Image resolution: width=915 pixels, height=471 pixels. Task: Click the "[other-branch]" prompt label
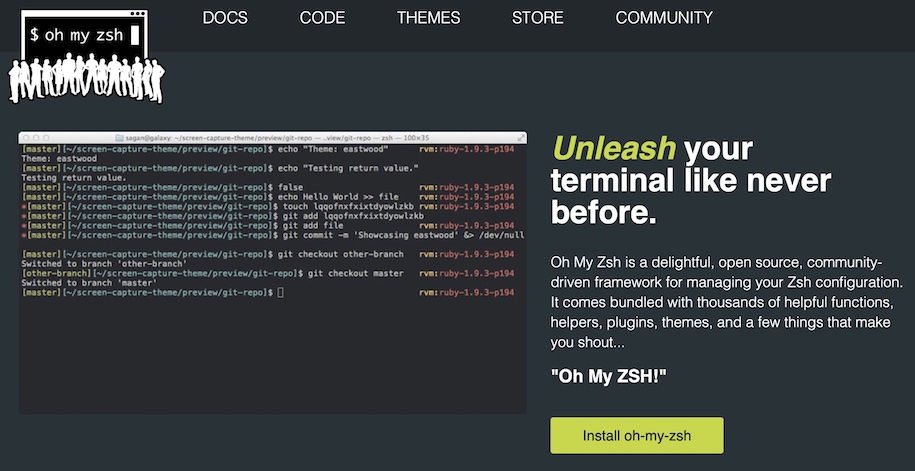pos(57,274)
